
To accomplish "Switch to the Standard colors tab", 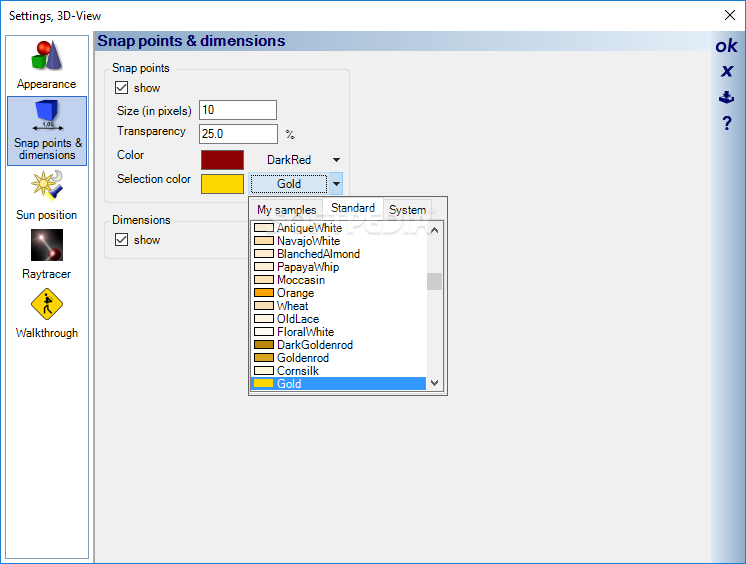I will click(x=353, y=208).
